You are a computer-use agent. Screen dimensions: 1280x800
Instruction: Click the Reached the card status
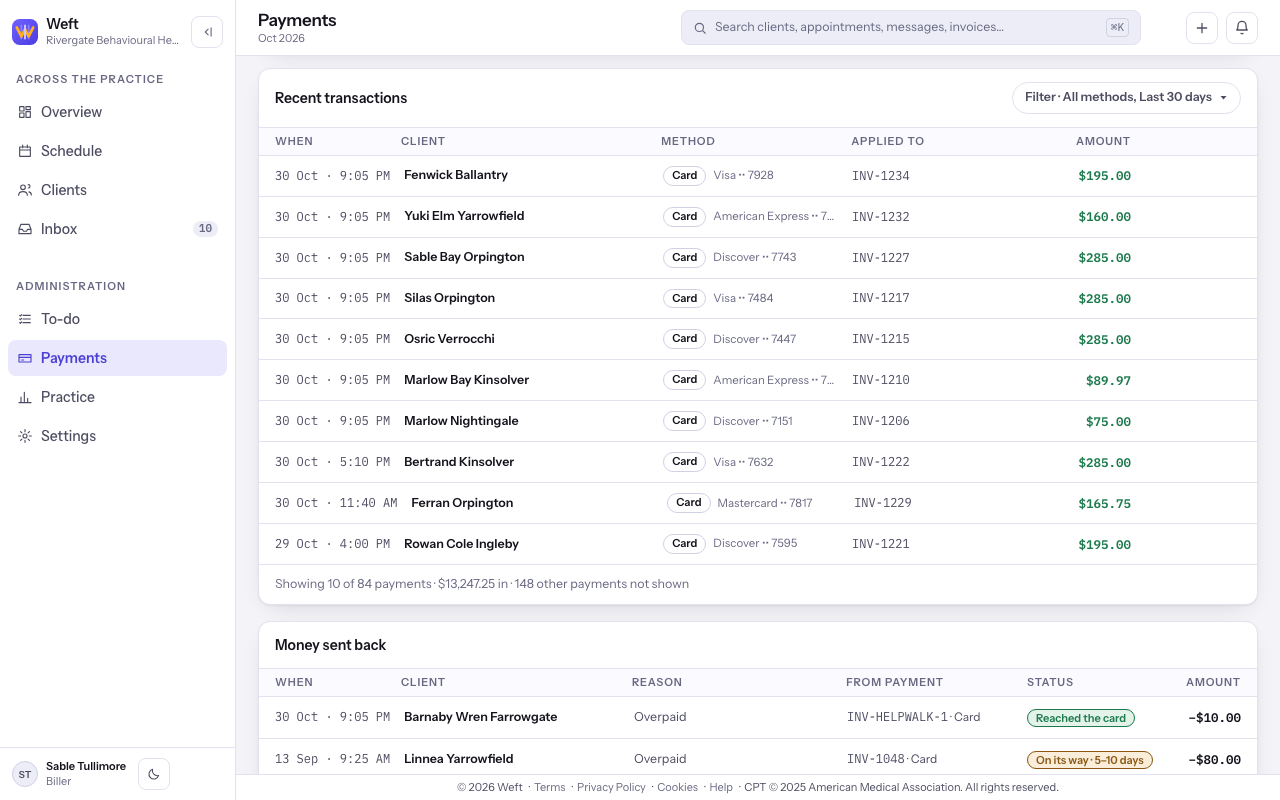coord(1081,718)
